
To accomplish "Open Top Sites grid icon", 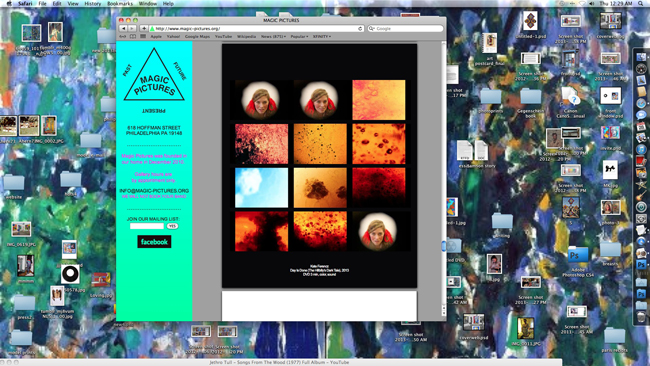I will click(143, 36).
